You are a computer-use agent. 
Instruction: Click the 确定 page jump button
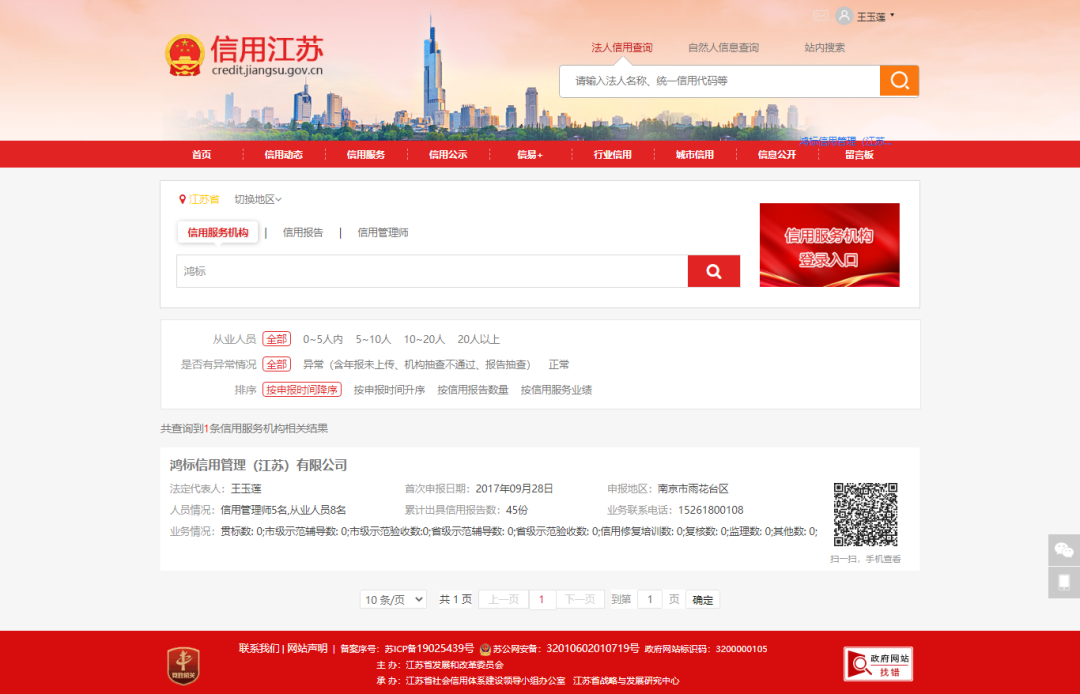click(703, 600)
